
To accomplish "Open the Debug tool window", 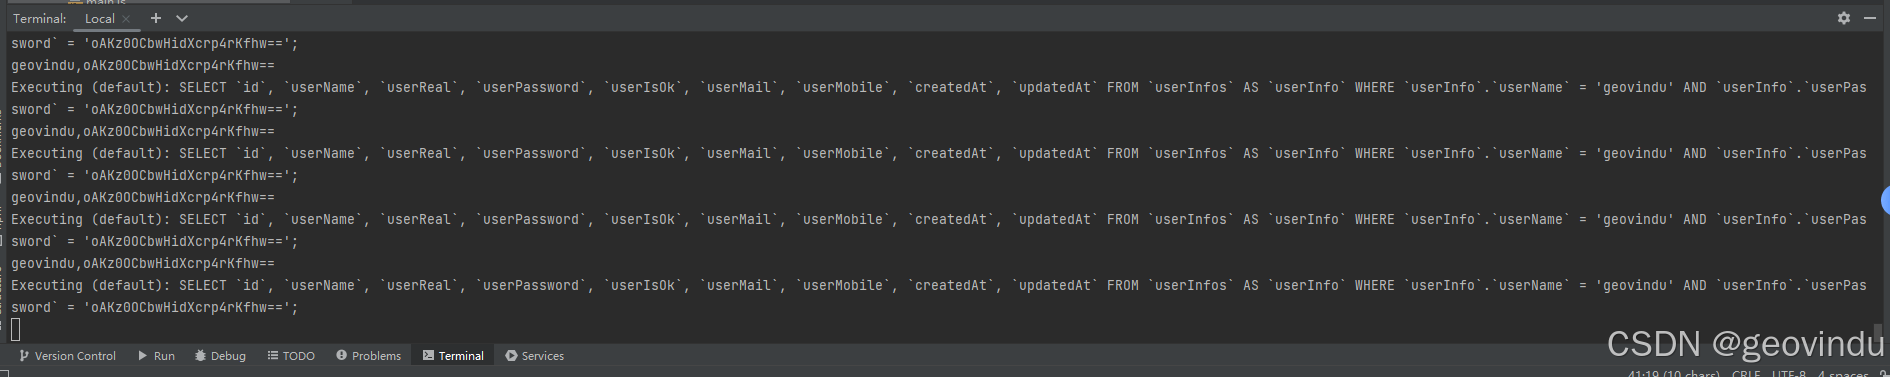I will (x=220, y=356).
